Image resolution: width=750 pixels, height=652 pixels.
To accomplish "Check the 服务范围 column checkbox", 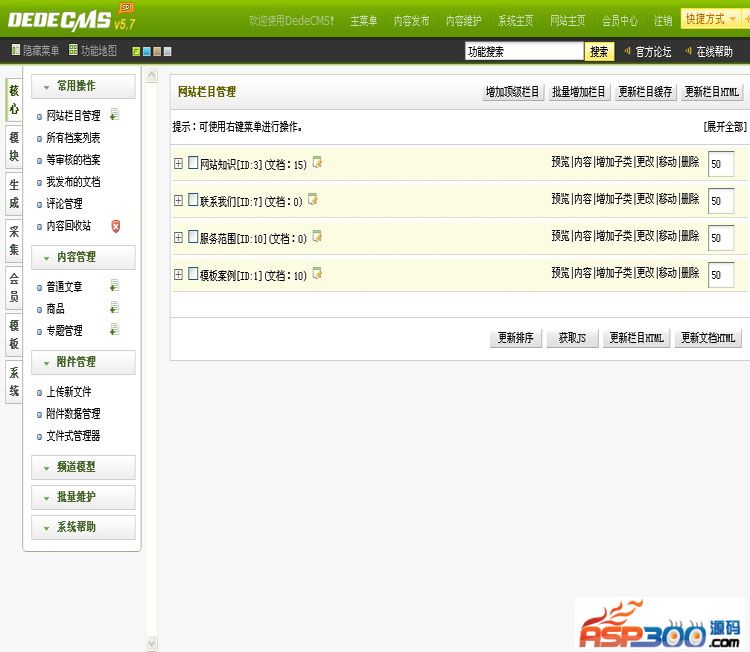I will tap(193, 236).
